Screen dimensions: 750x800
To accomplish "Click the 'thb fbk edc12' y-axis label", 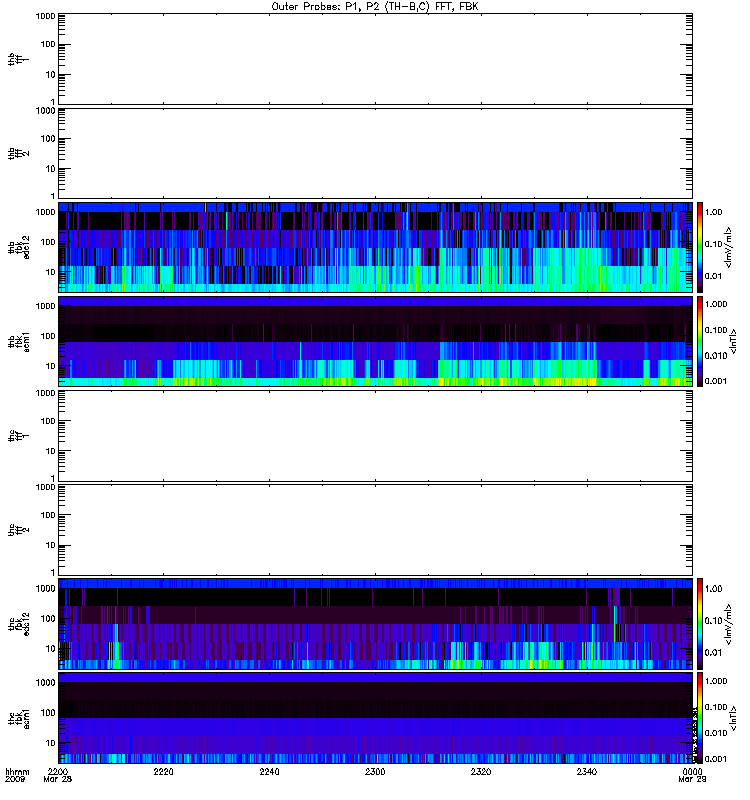I will pos(18,247).
